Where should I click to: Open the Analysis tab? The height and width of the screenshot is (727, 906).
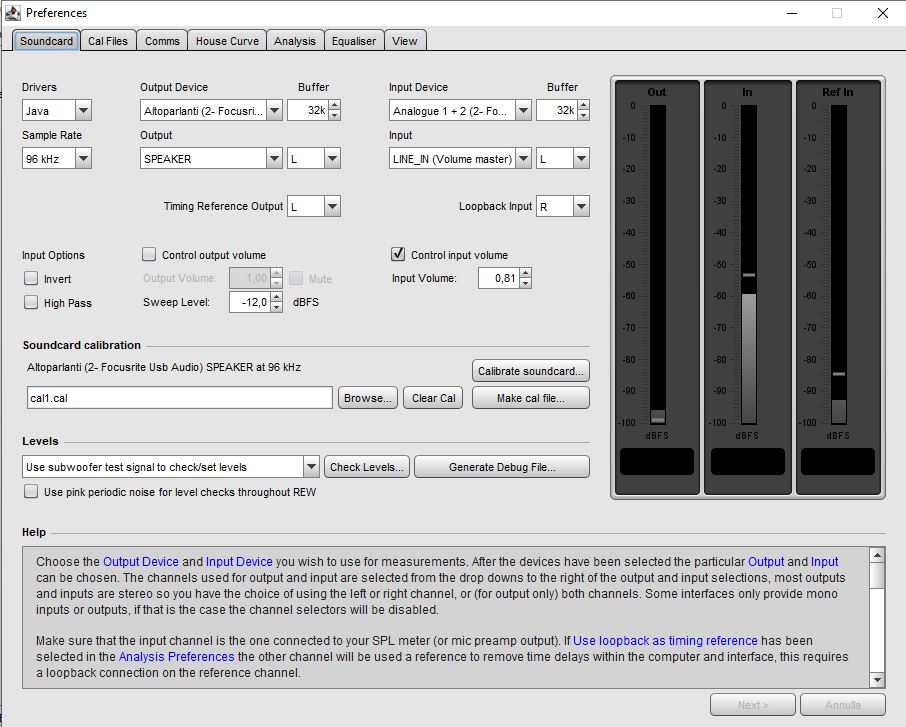tap(295, 41)
